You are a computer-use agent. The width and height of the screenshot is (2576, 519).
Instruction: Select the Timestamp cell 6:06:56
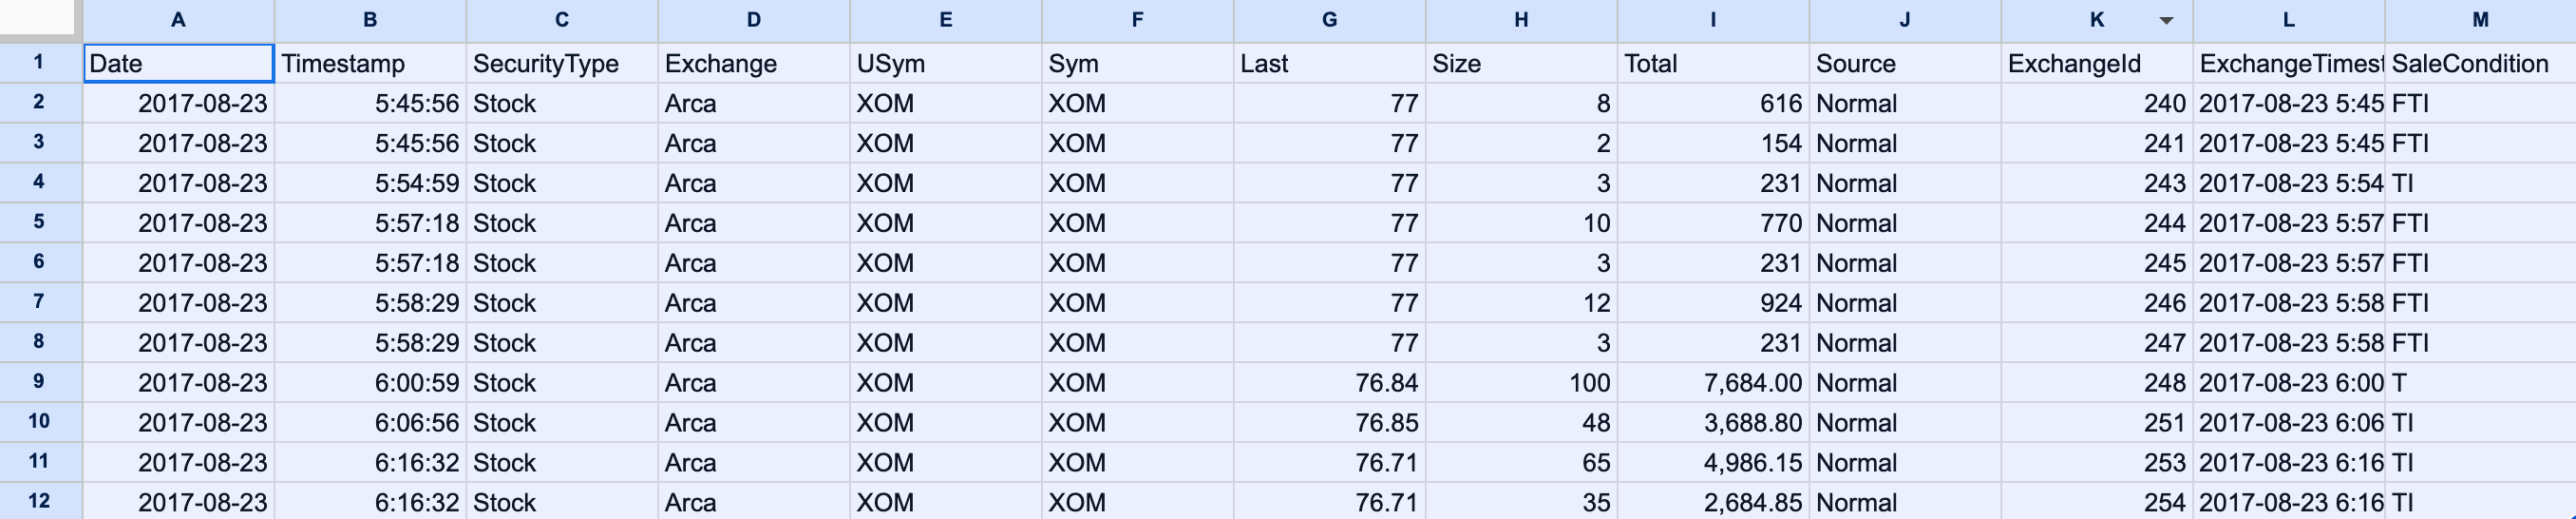coord(370,423)
